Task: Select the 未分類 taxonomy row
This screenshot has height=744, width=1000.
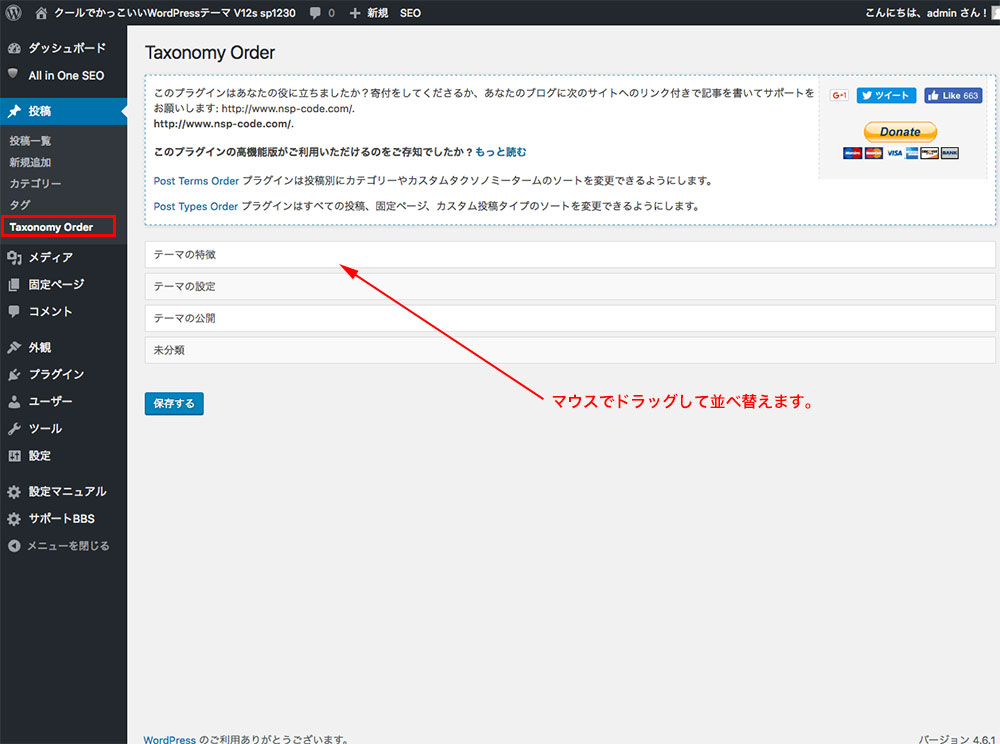Action: click(570, 350)
